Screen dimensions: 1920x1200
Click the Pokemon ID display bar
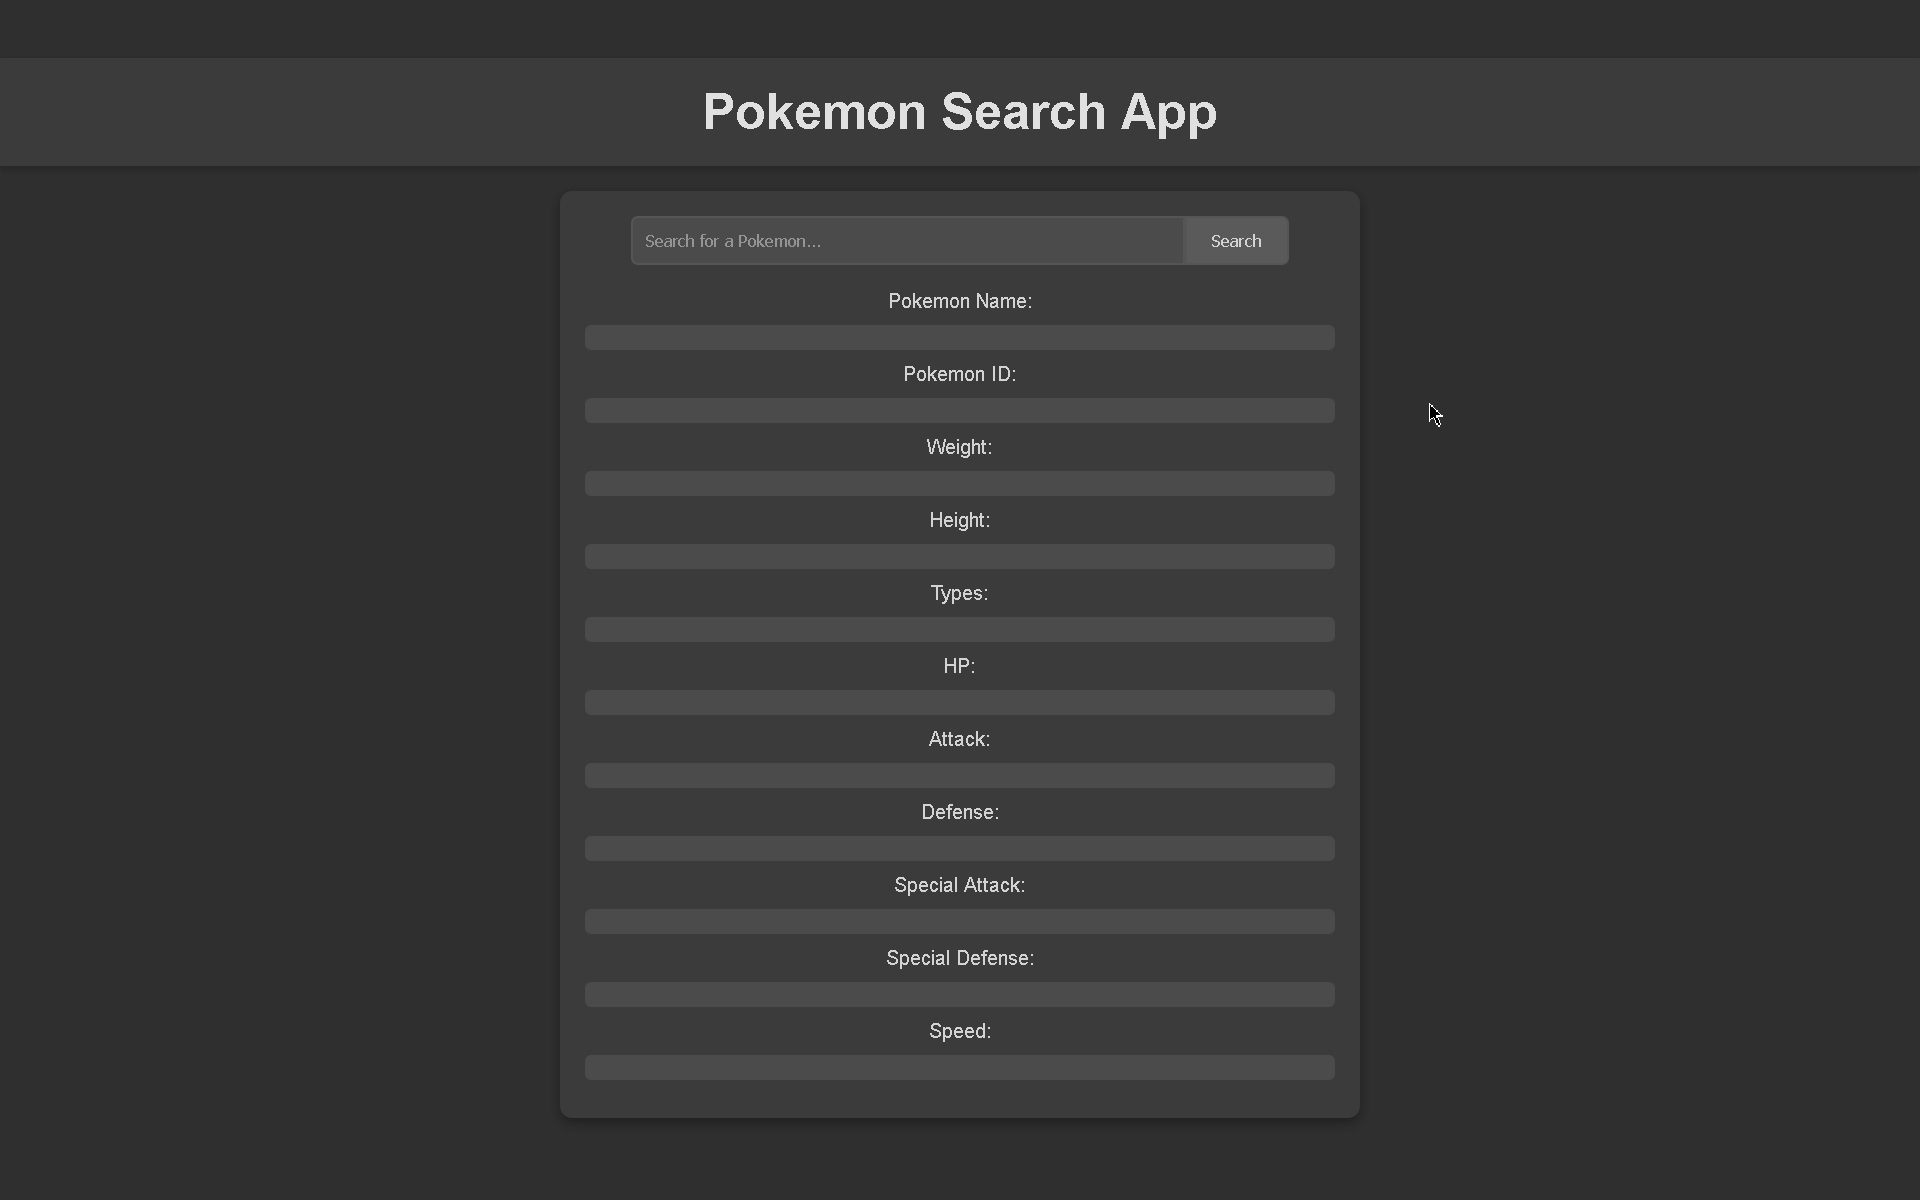tap(959, 411)
